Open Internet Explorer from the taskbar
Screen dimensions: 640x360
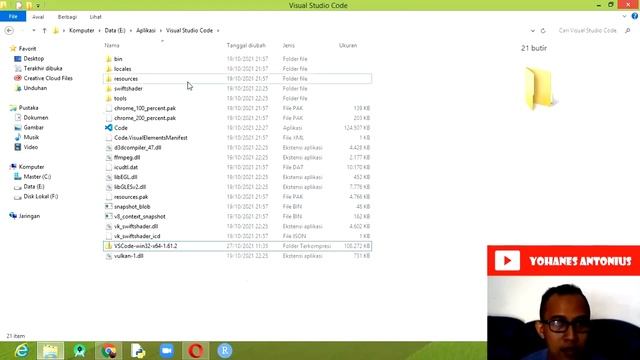pyautogui.click(x=22, y=351)
